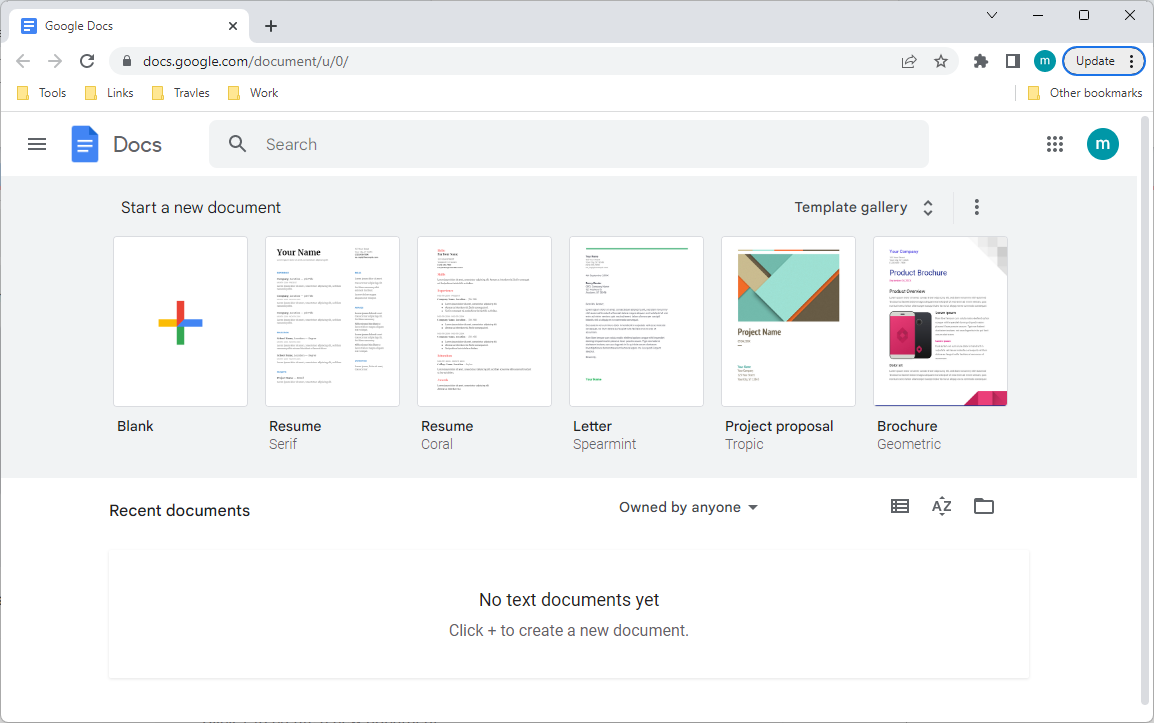Viewport: 1154px width, 723px height.
Task: Open the Chrome extensions puzzle icon
Action: [981, 61]
